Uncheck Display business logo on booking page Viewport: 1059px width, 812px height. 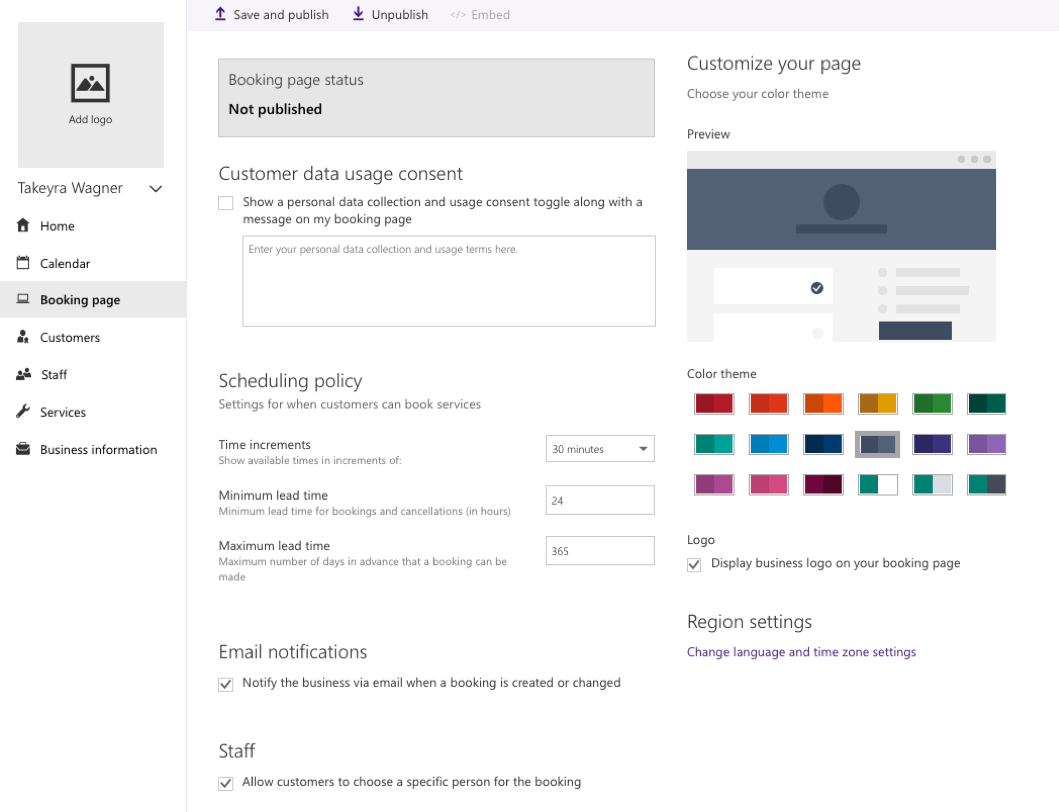click(694, 564)
